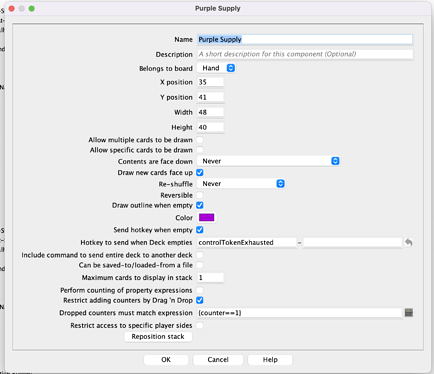
Task: Toggle the Reversible checkbox
Action: [200, 195]
